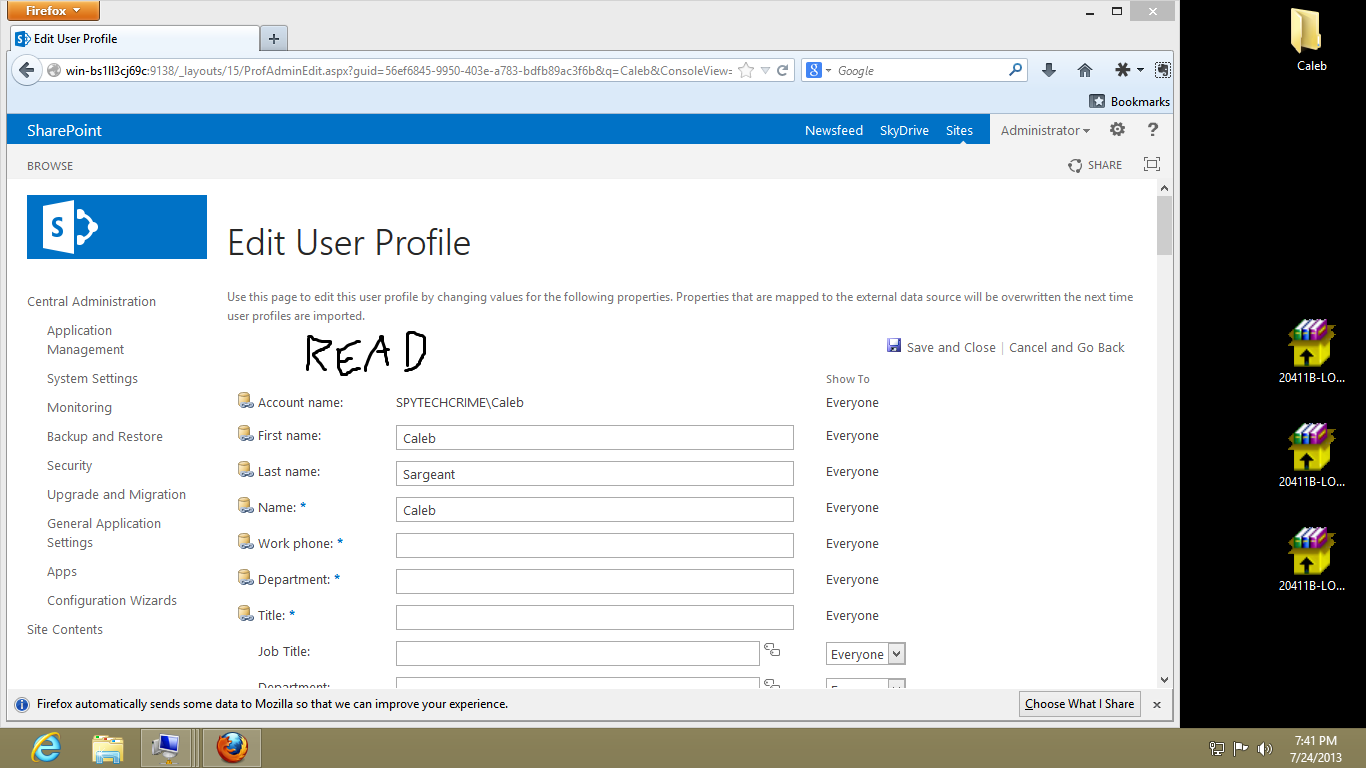Viewport: 1366px width, 768px height.
Task: Open Application Management sidebar link
Action: (86, 340)
